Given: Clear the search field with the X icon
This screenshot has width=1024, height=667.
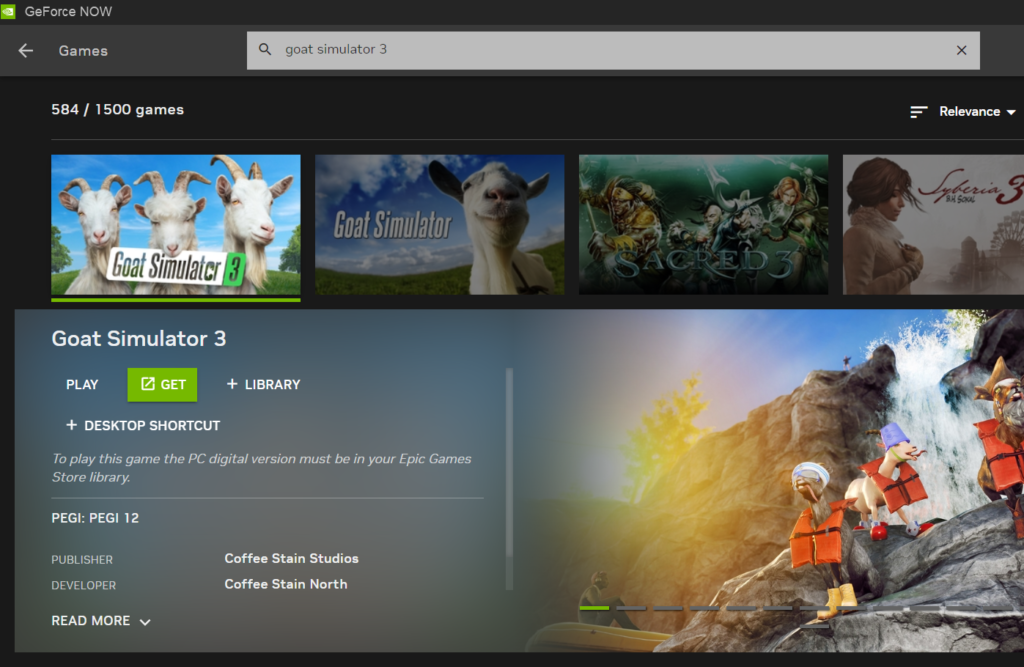Looking at the screenshot, I should 961,50.
